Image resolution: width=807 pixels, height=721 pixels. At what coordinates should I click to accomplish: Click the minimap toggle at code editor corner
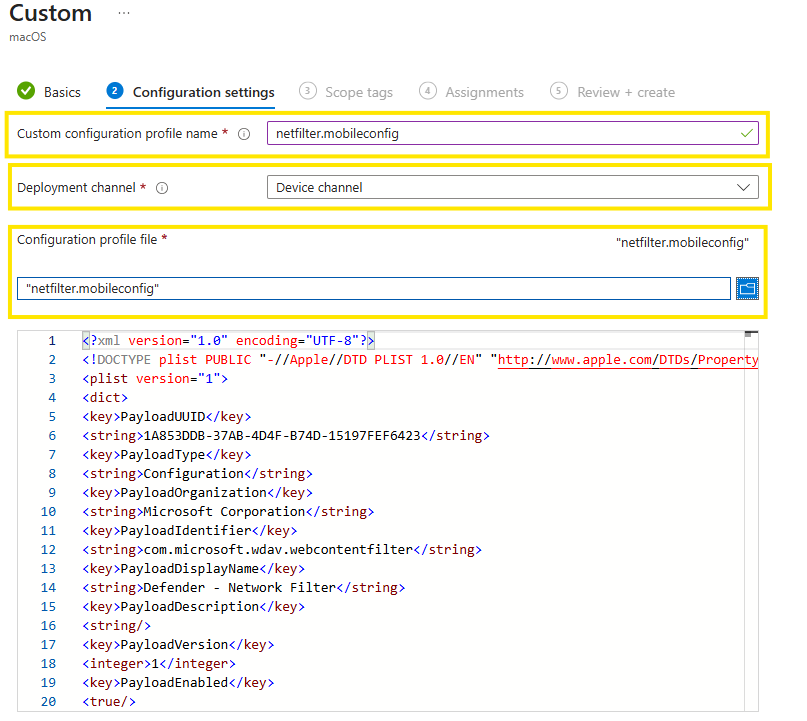[751, 335]
